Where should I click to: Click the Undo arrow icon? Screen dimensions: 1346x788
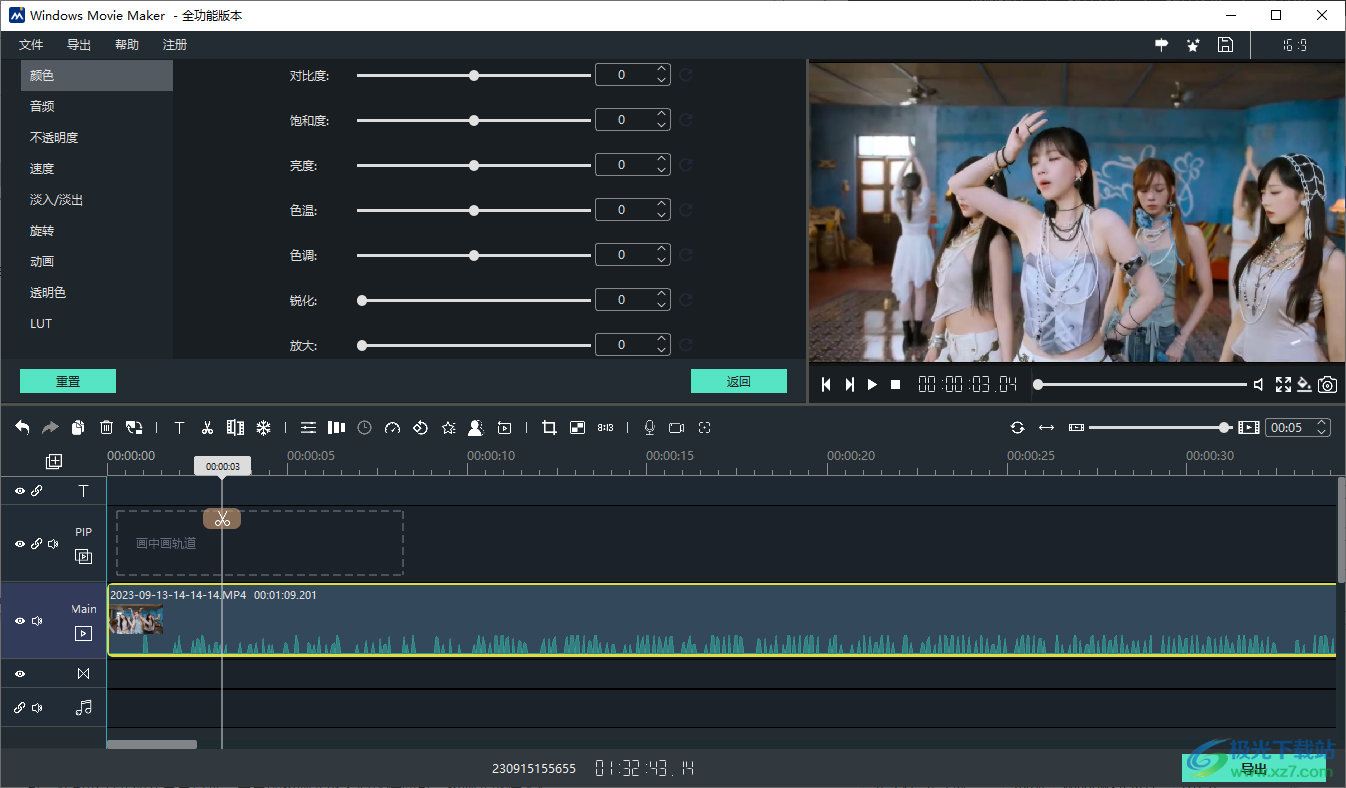coord(22,427)
